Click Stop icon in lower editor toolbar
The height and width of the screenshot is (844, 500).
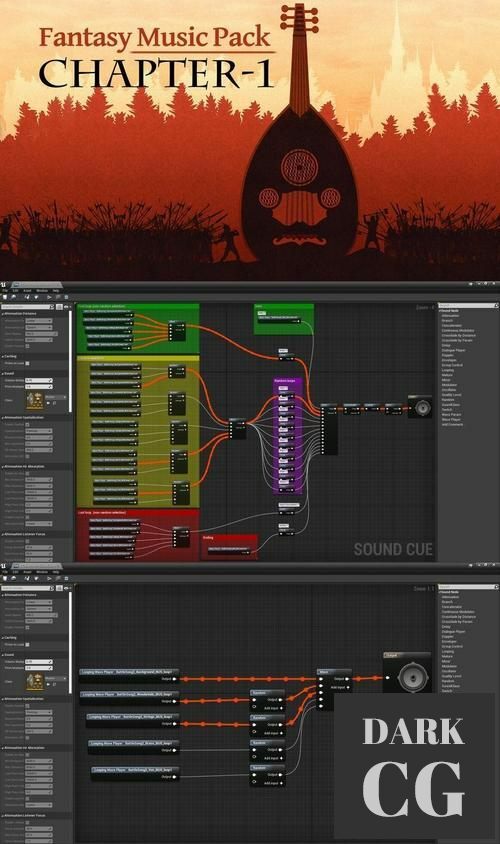tap(66, 578)
